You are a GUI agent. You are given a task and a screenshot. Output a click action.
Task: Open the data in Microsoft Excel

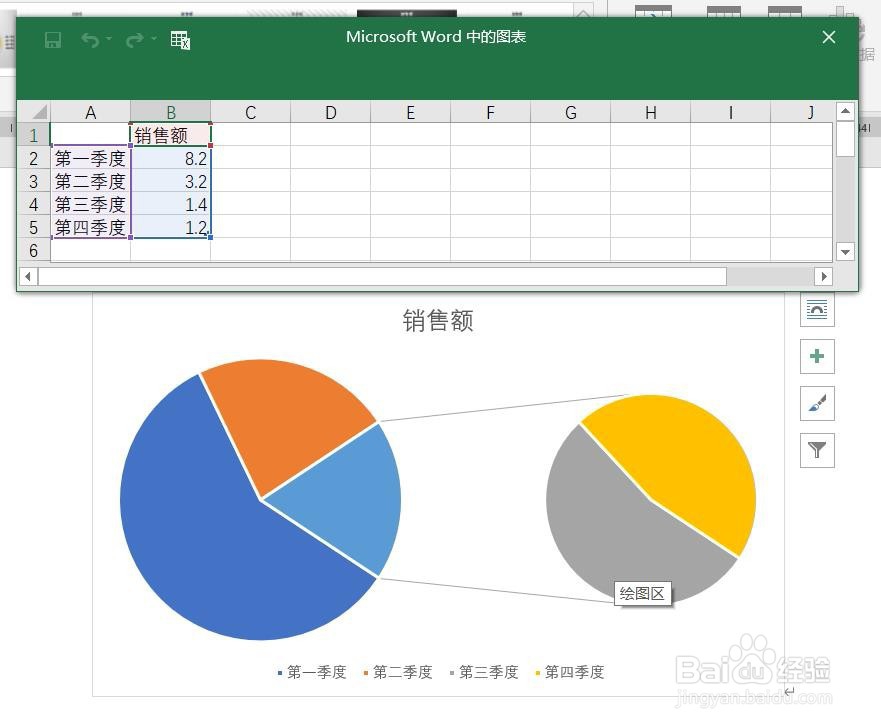pos(180,40)
